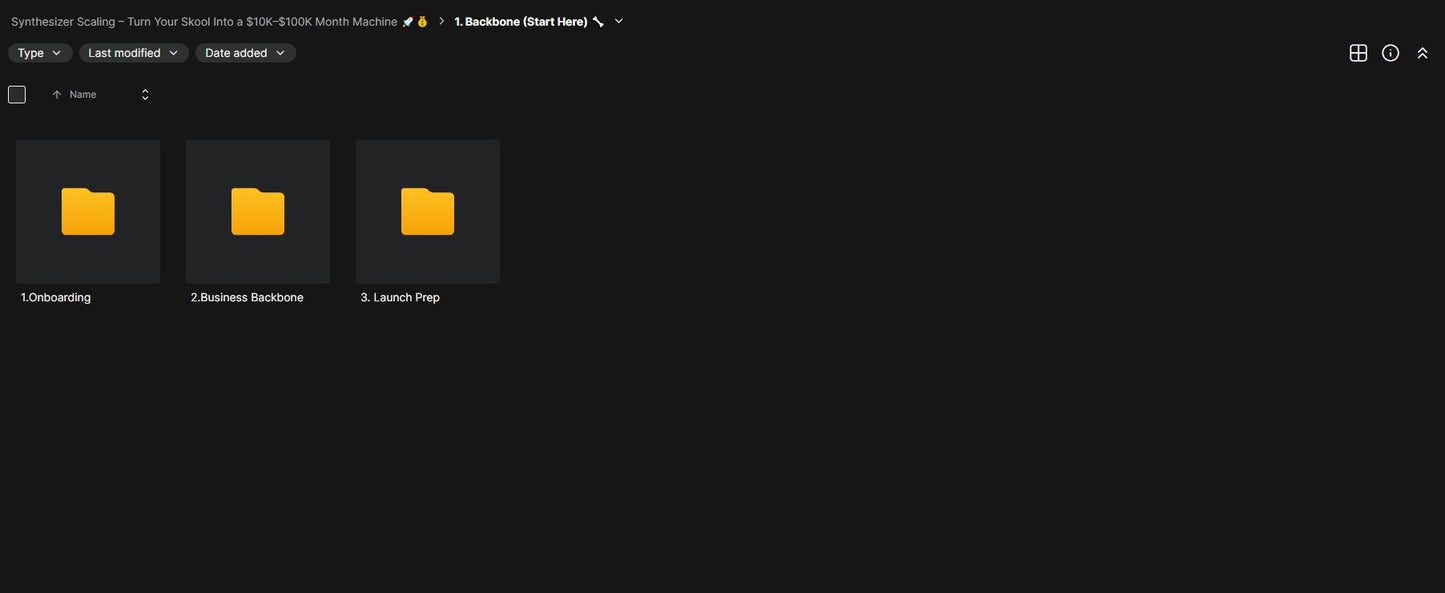Screen dimensions: 1445x593
Task: Tick the select-all checkbox
Action: pyautogui.click(x=17, y=95)
